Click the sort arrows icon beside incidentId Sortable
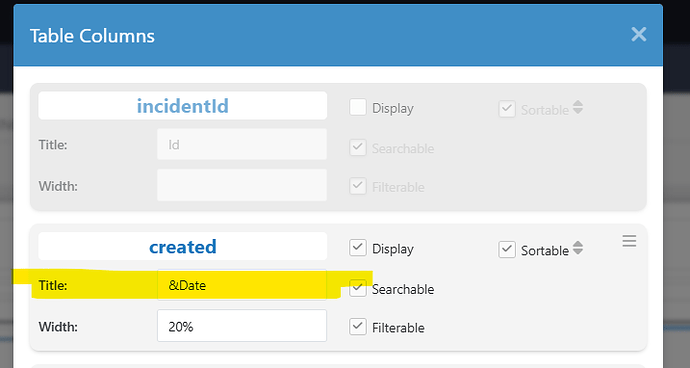 pos(578,107)
